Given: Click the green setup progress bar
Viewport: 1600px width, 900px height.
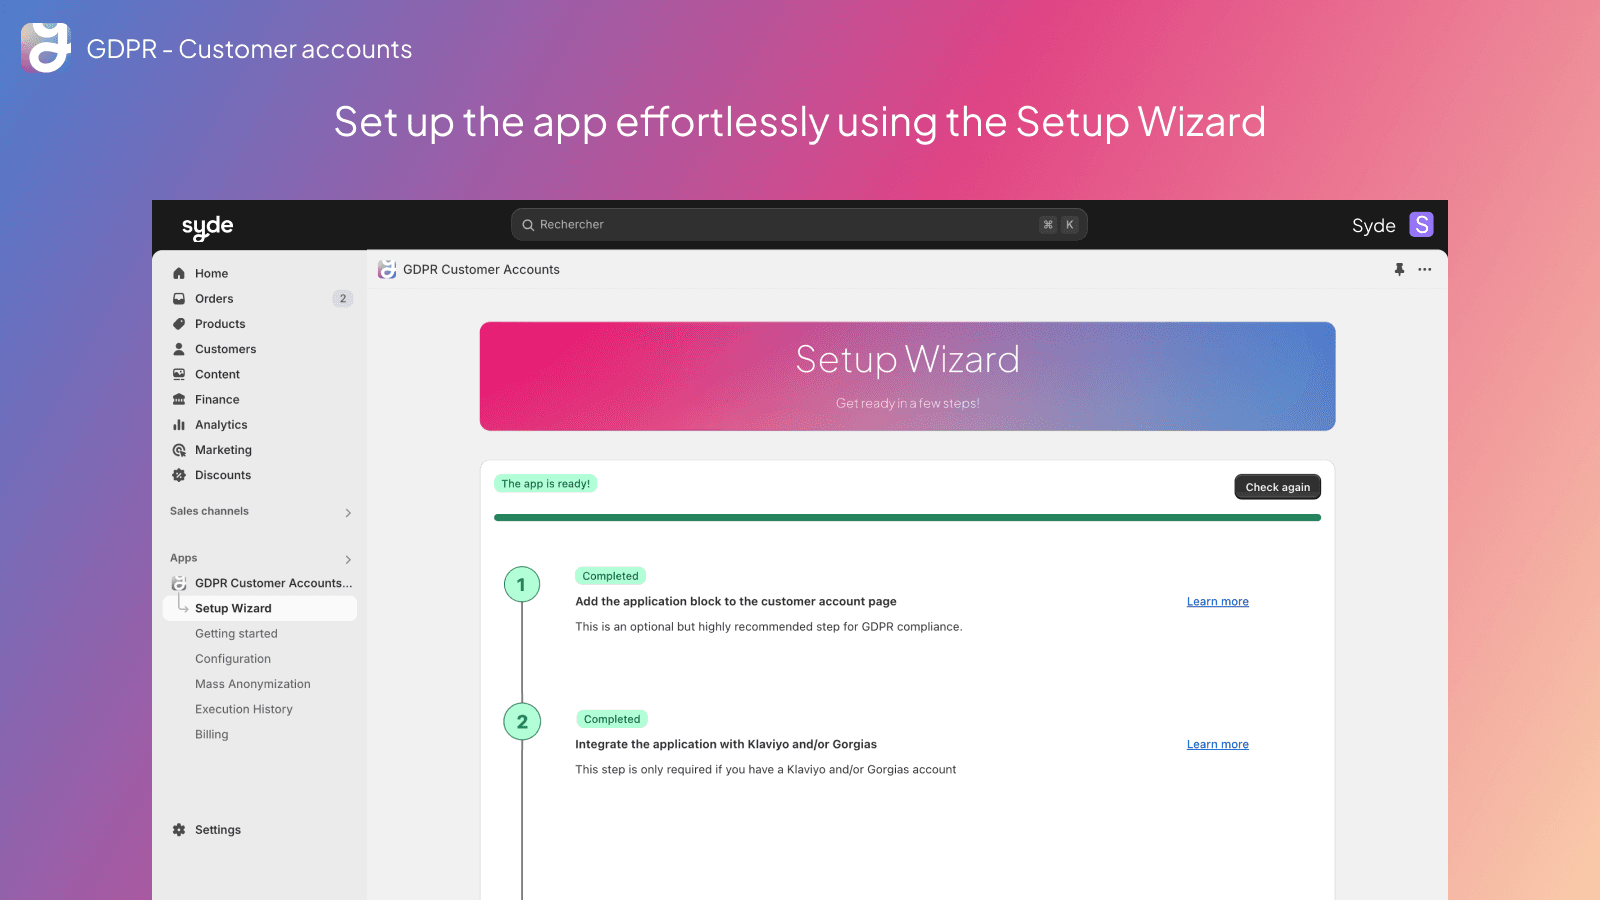Looking at the screenshot, I should 907,518.
